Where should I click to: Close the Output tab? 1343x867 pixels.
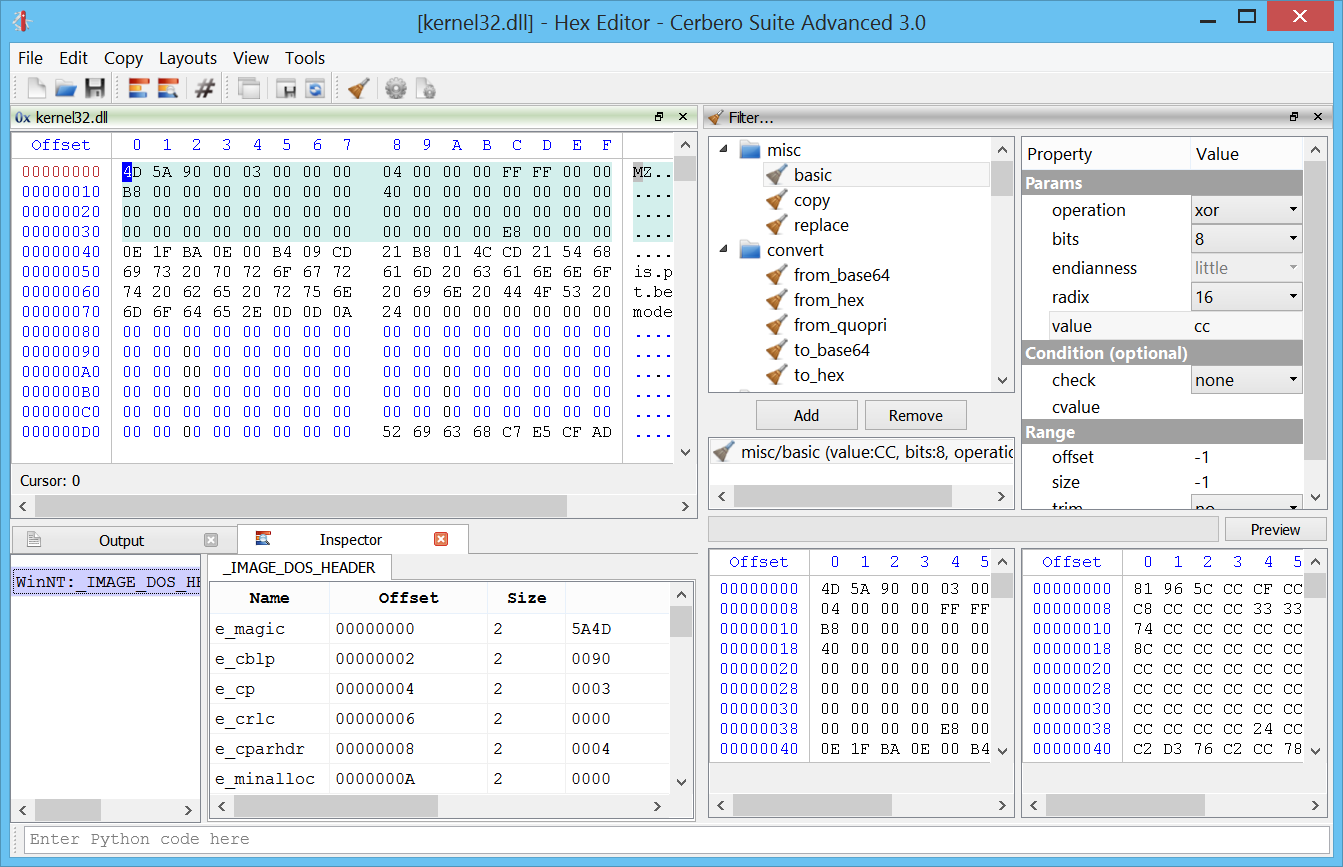coord(211,540)
